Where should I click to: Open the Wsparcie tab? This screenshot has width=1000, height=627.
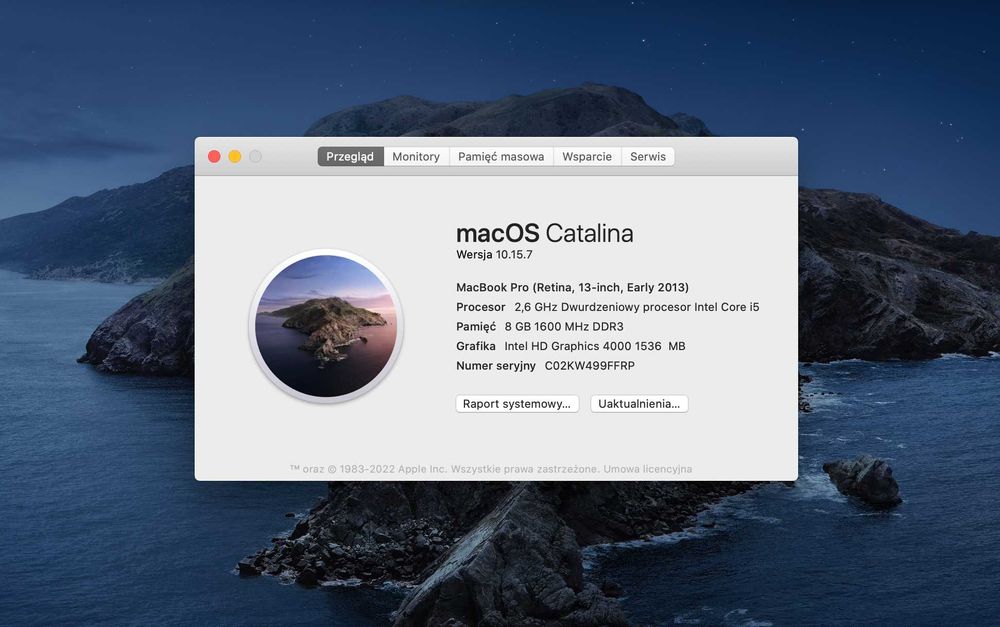587,156
